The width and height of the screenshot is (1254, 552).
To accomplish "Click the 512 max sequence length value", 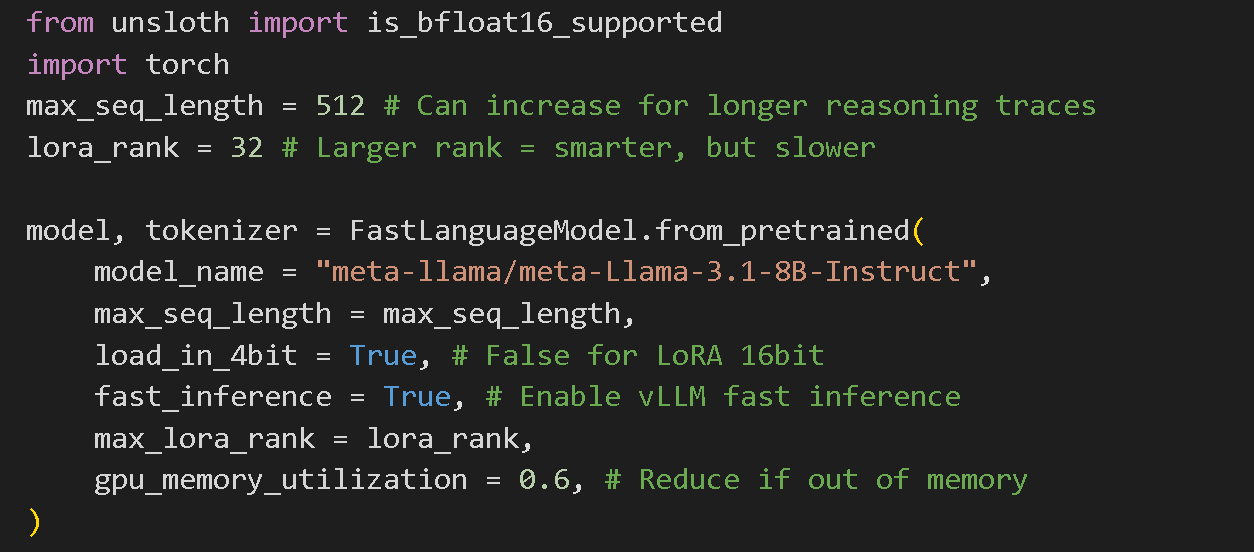I will coord(341,106).
